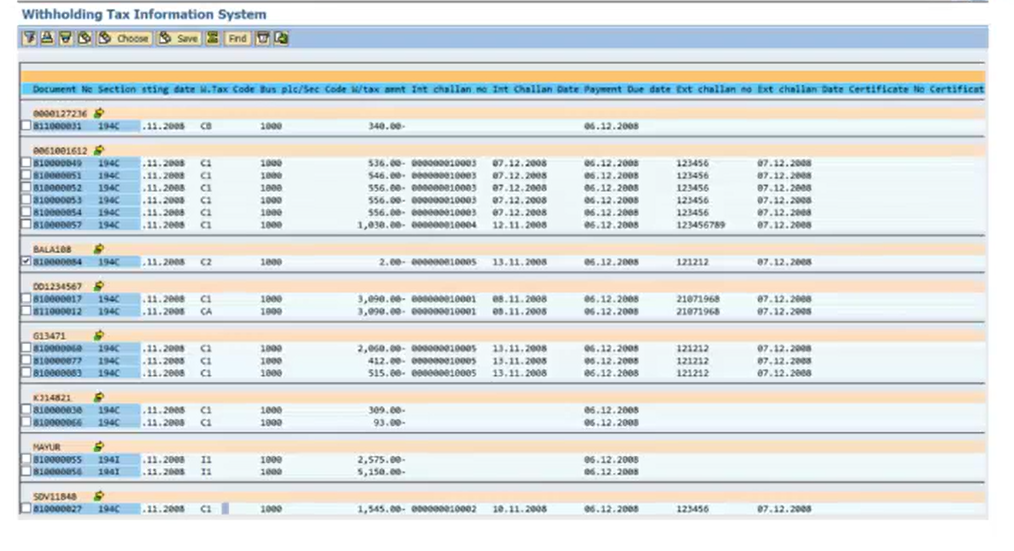Click the W.Tax Code column header
This screenshot has height=551, width=1014.
227,89
